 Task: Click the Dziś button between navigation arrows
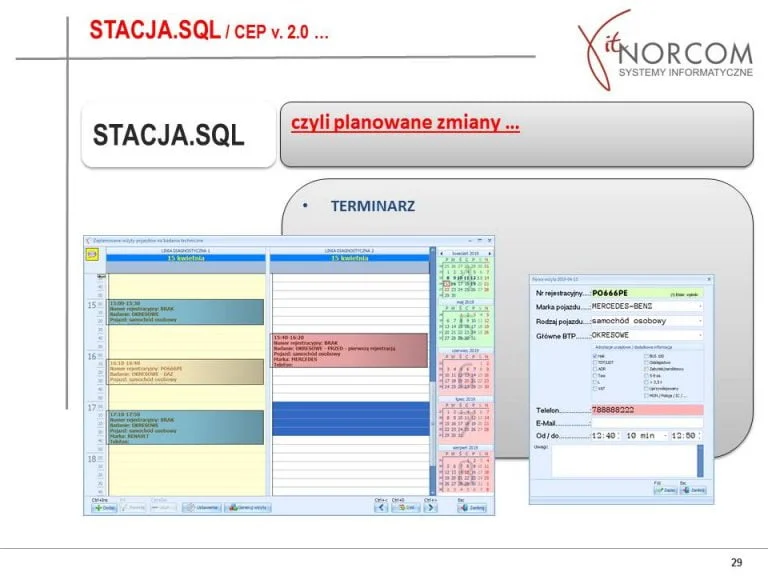pos(406,508)
